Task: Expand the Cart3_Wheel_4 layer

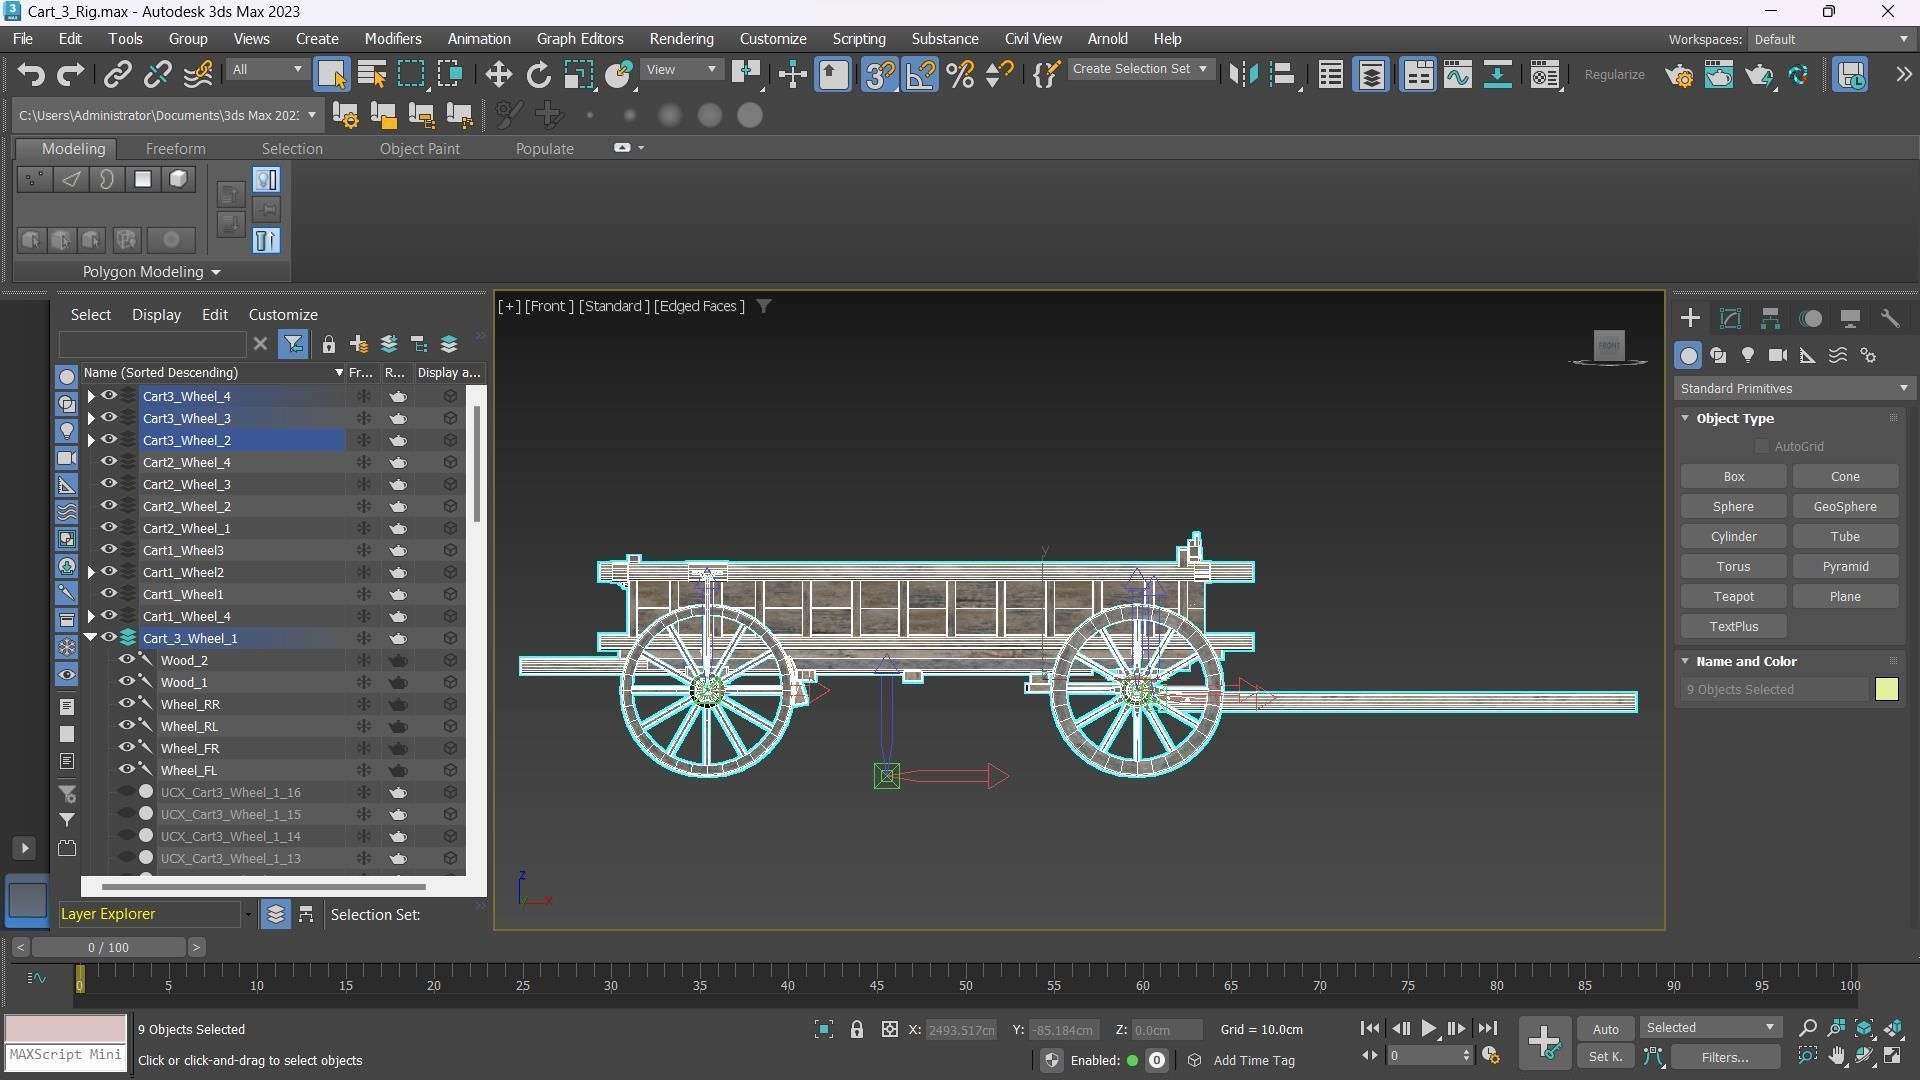Action: click(91, 396)
